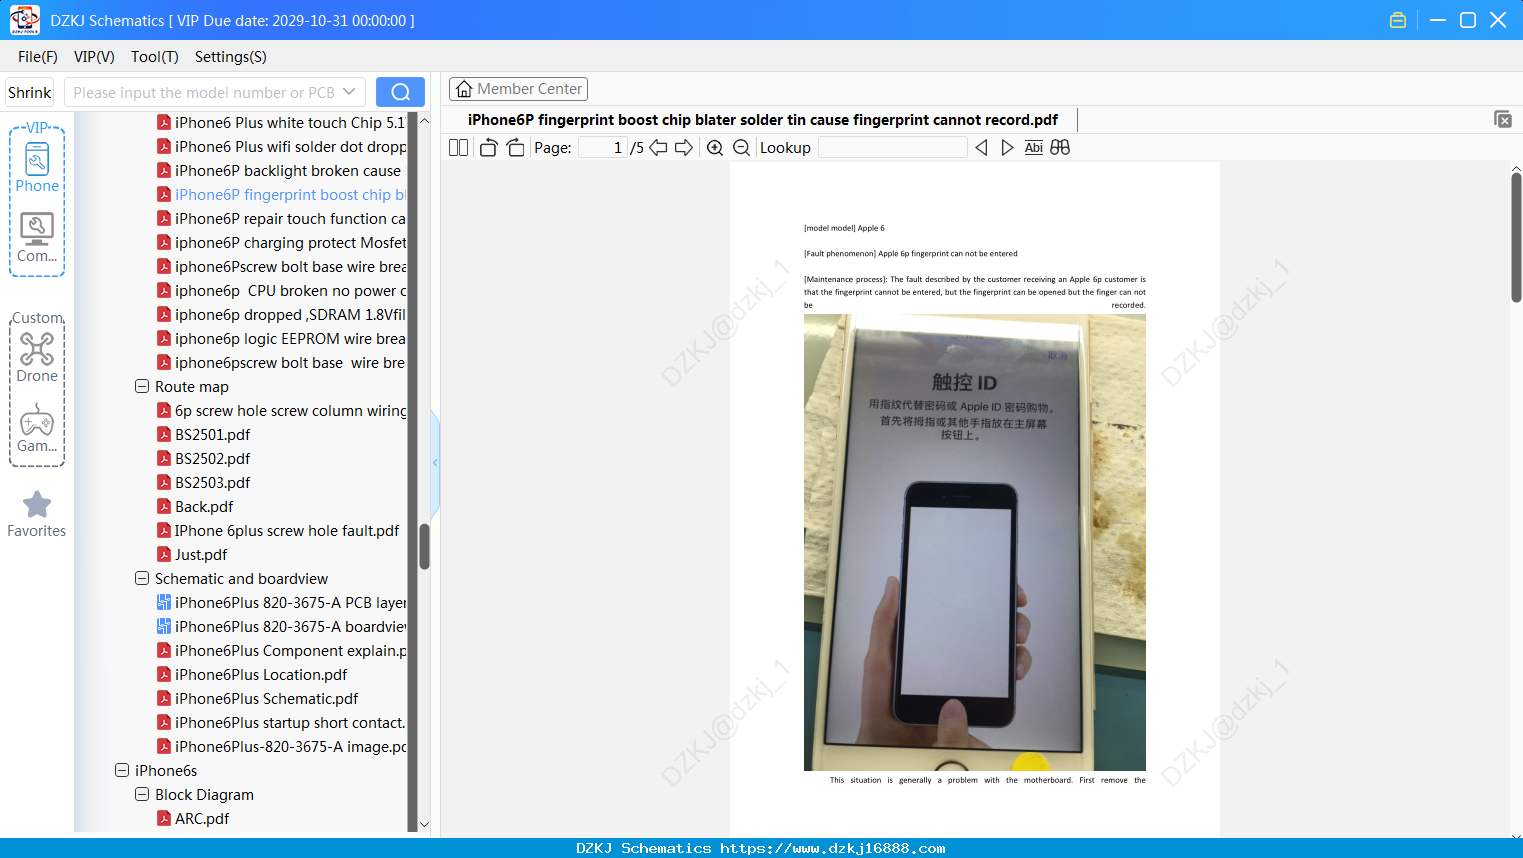The width and height of the screenshot is (1523, 858).
Task: Collapse the Schematic and boardview folder
Action: click(x=142, y=578)
